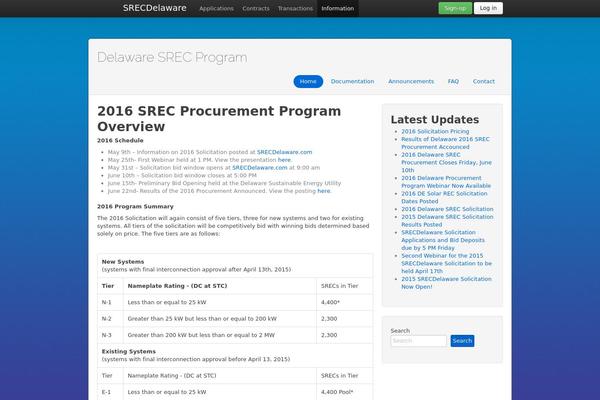Open the Transactions menu item
The image size is (600, 400).
coord(295,8)
